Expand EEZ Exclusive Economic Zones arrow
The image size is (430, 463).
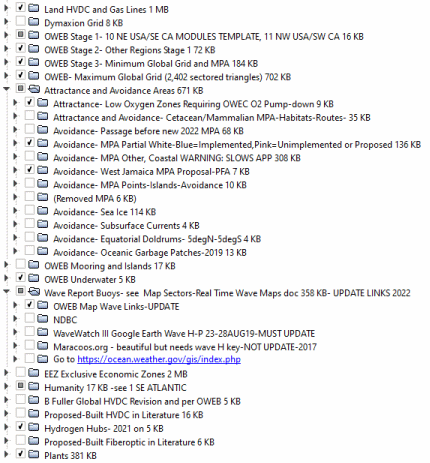[6, 373]
